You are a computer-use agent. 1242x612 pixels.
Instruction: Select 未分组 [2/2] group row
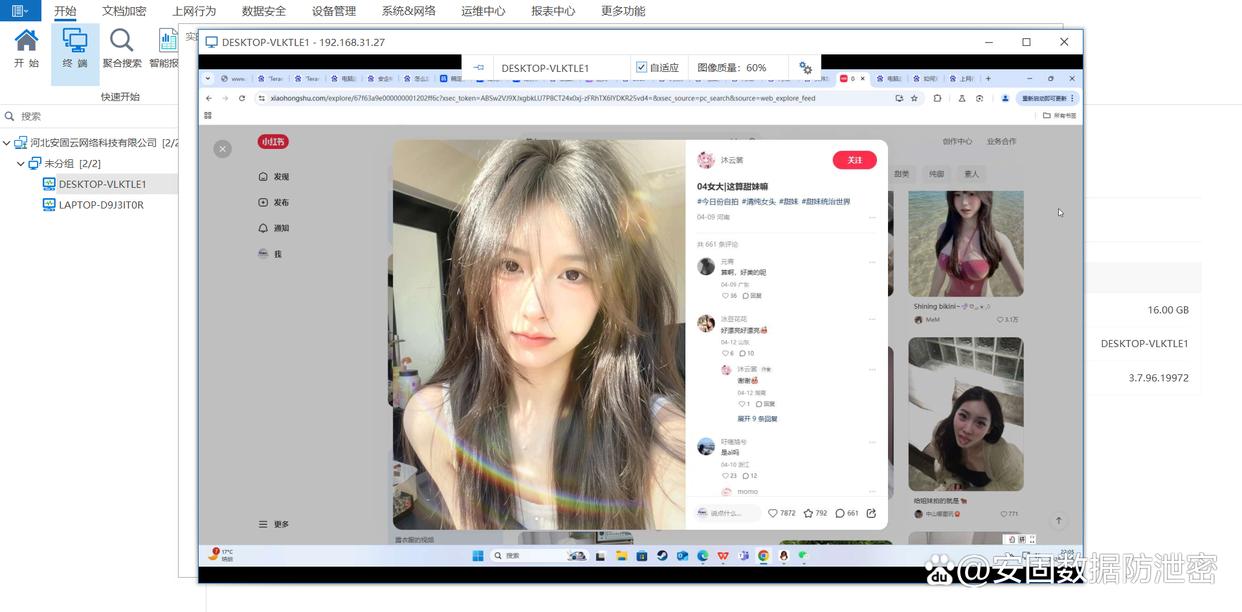pyautogui.click(x=72, y=163)
